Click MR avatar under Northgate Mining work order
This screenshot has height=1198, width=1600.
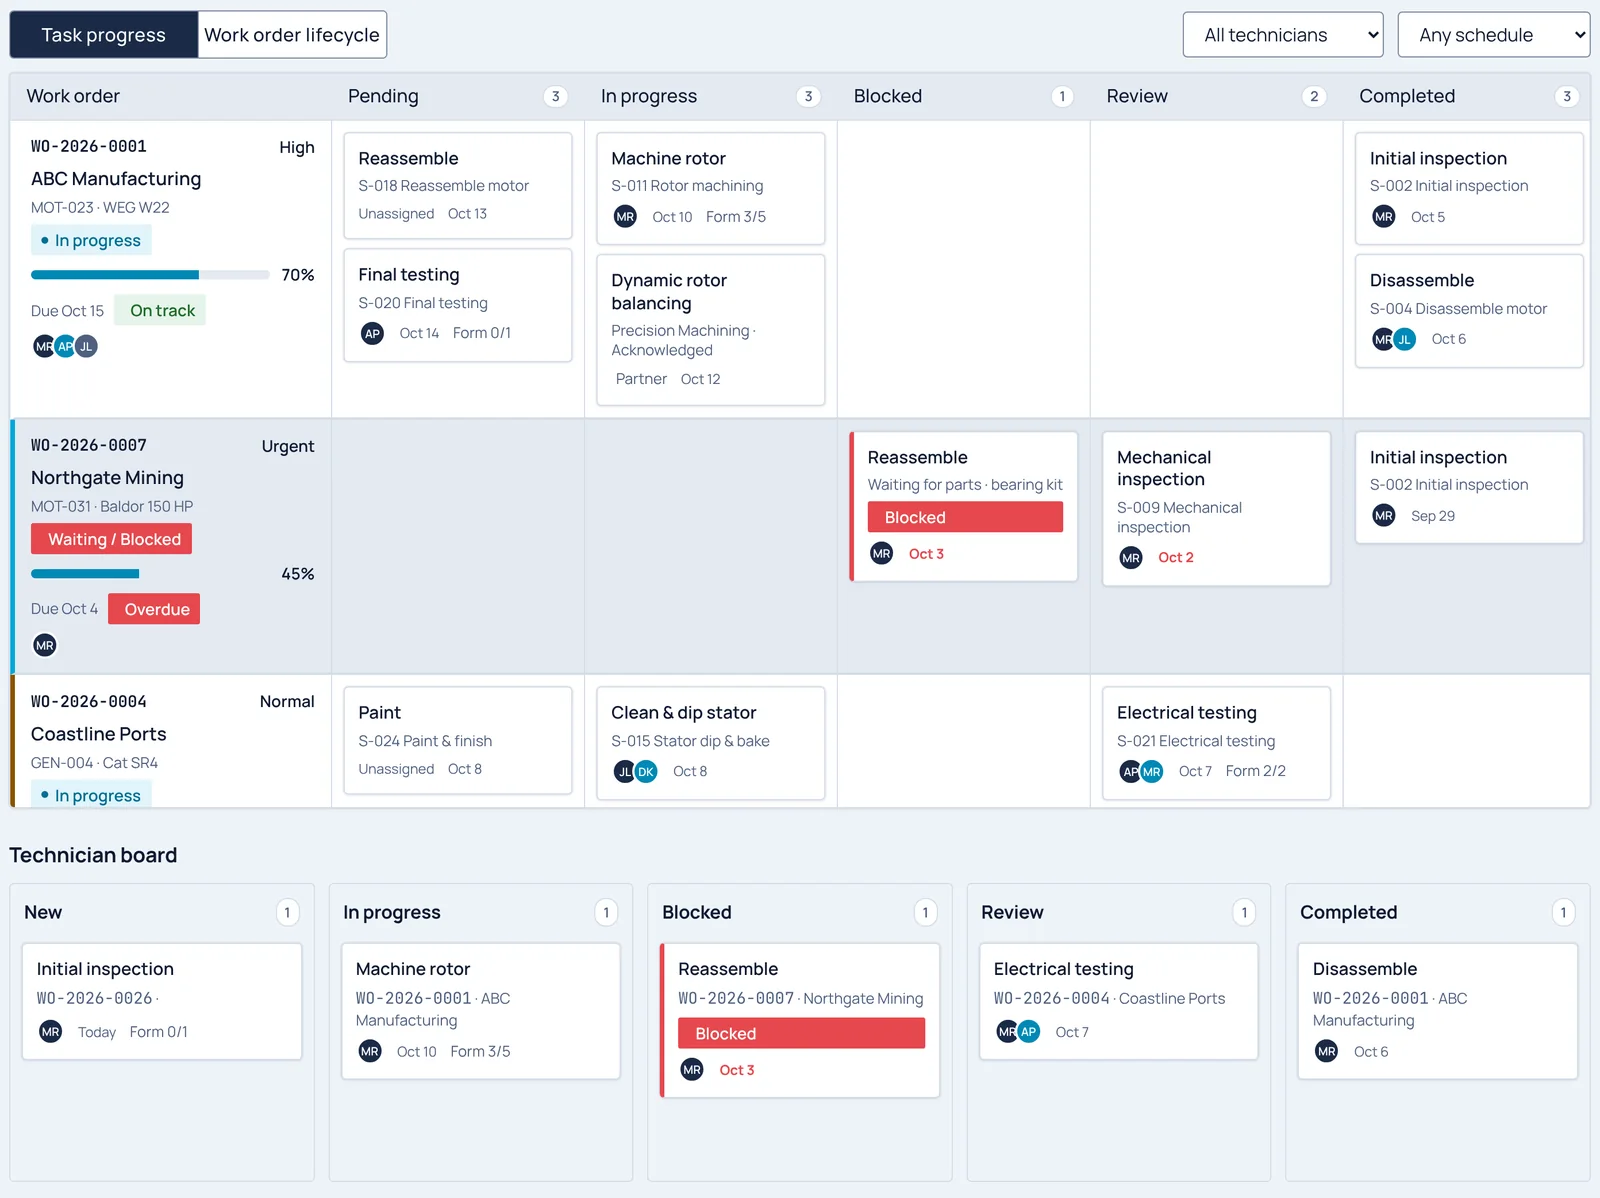click(x=45, y=645)
